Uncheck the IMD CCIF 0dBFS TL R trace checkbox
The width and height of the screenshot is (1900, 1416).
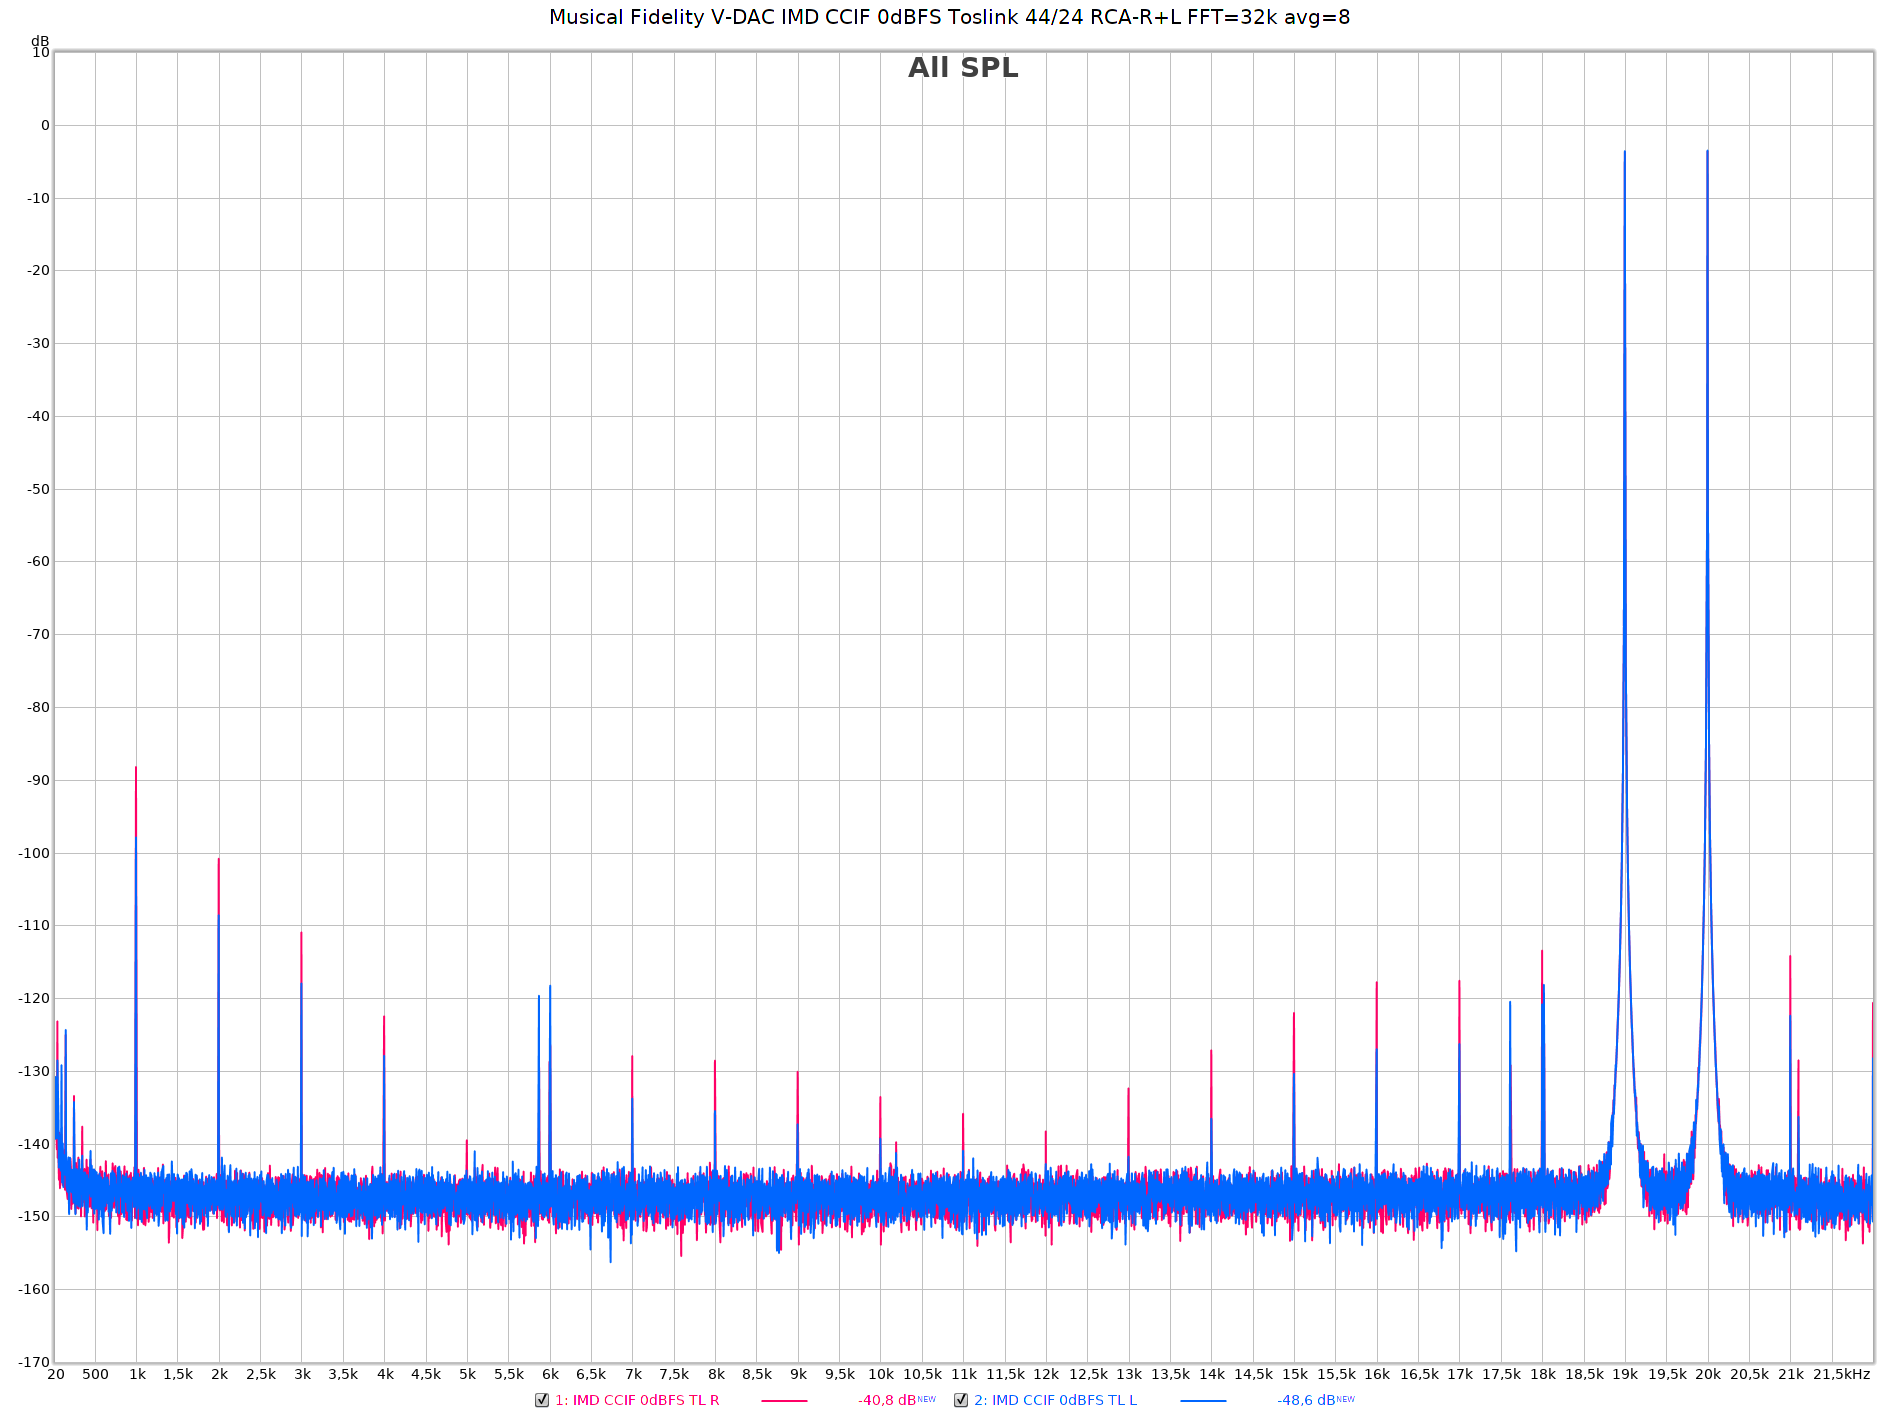[542, 1400]
